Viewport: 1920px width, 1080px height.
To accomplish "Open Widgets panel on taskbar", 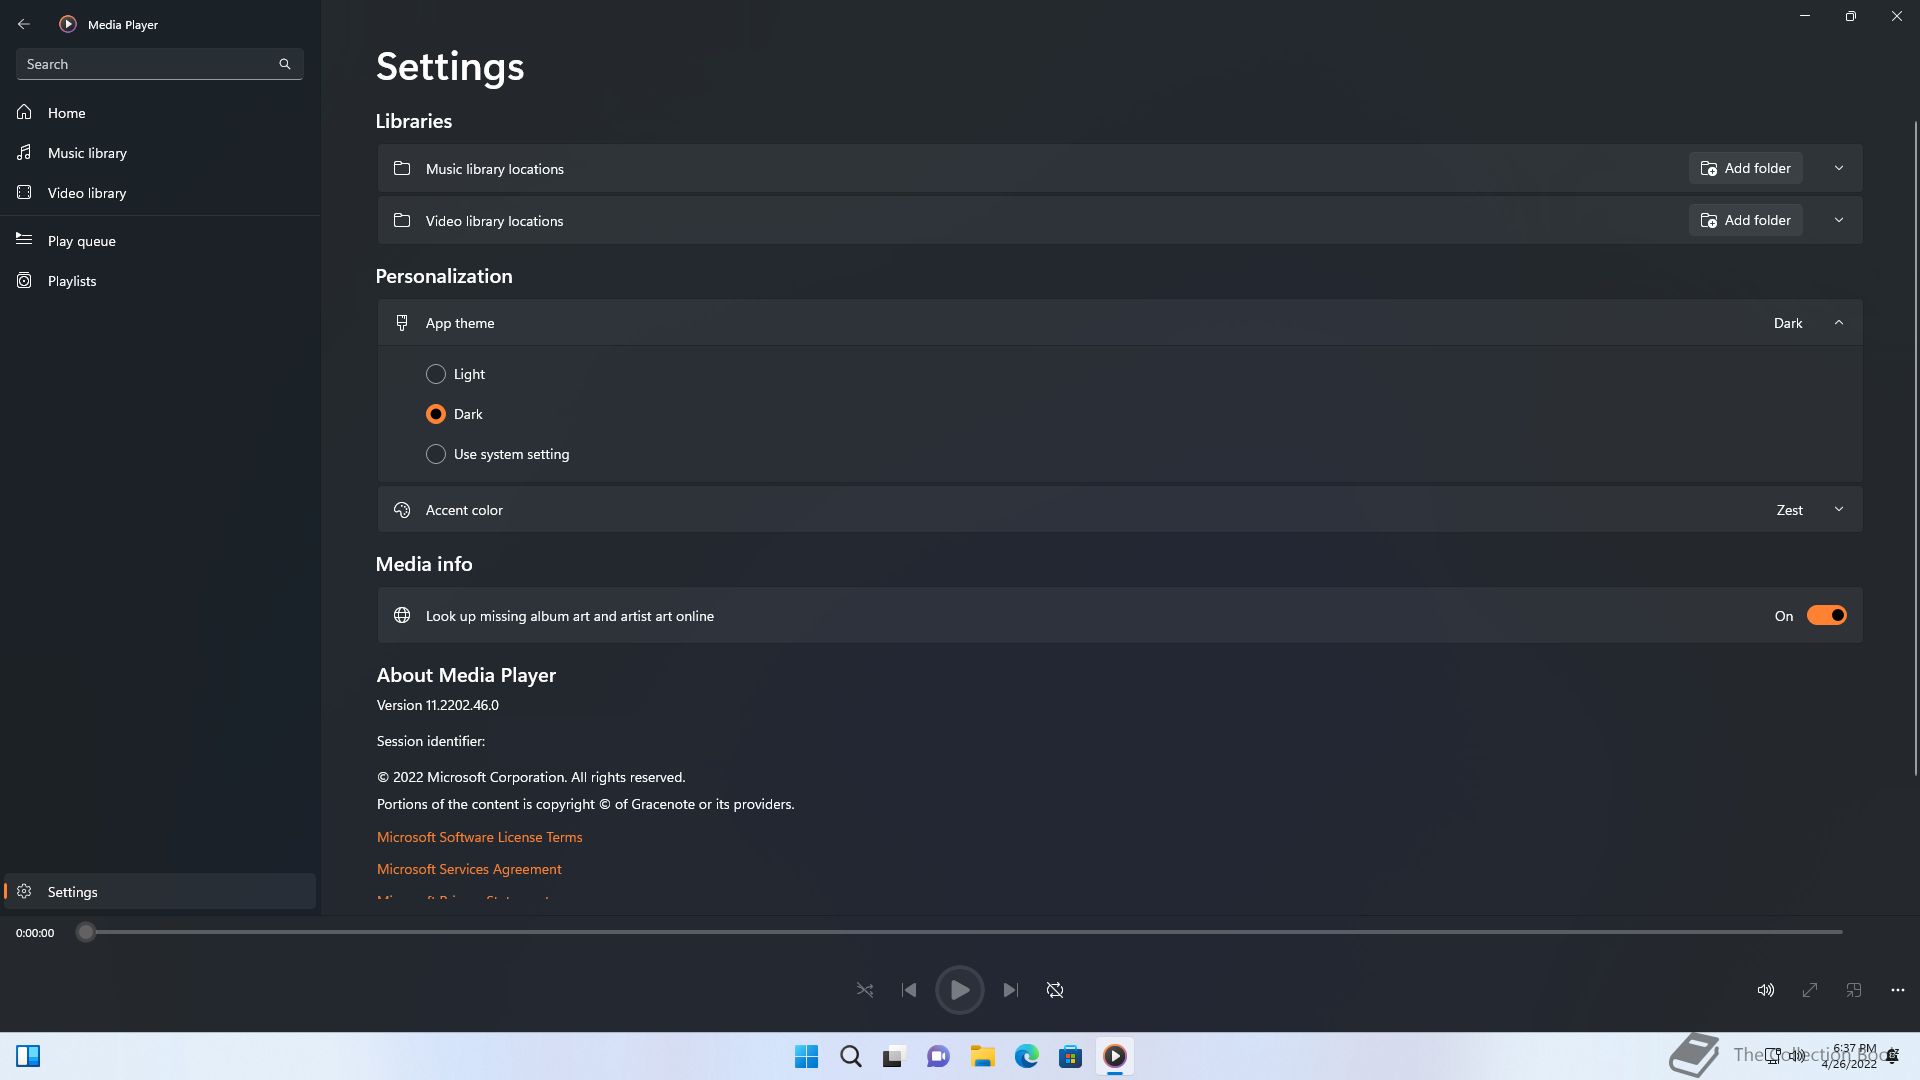I will (28, 1056).
